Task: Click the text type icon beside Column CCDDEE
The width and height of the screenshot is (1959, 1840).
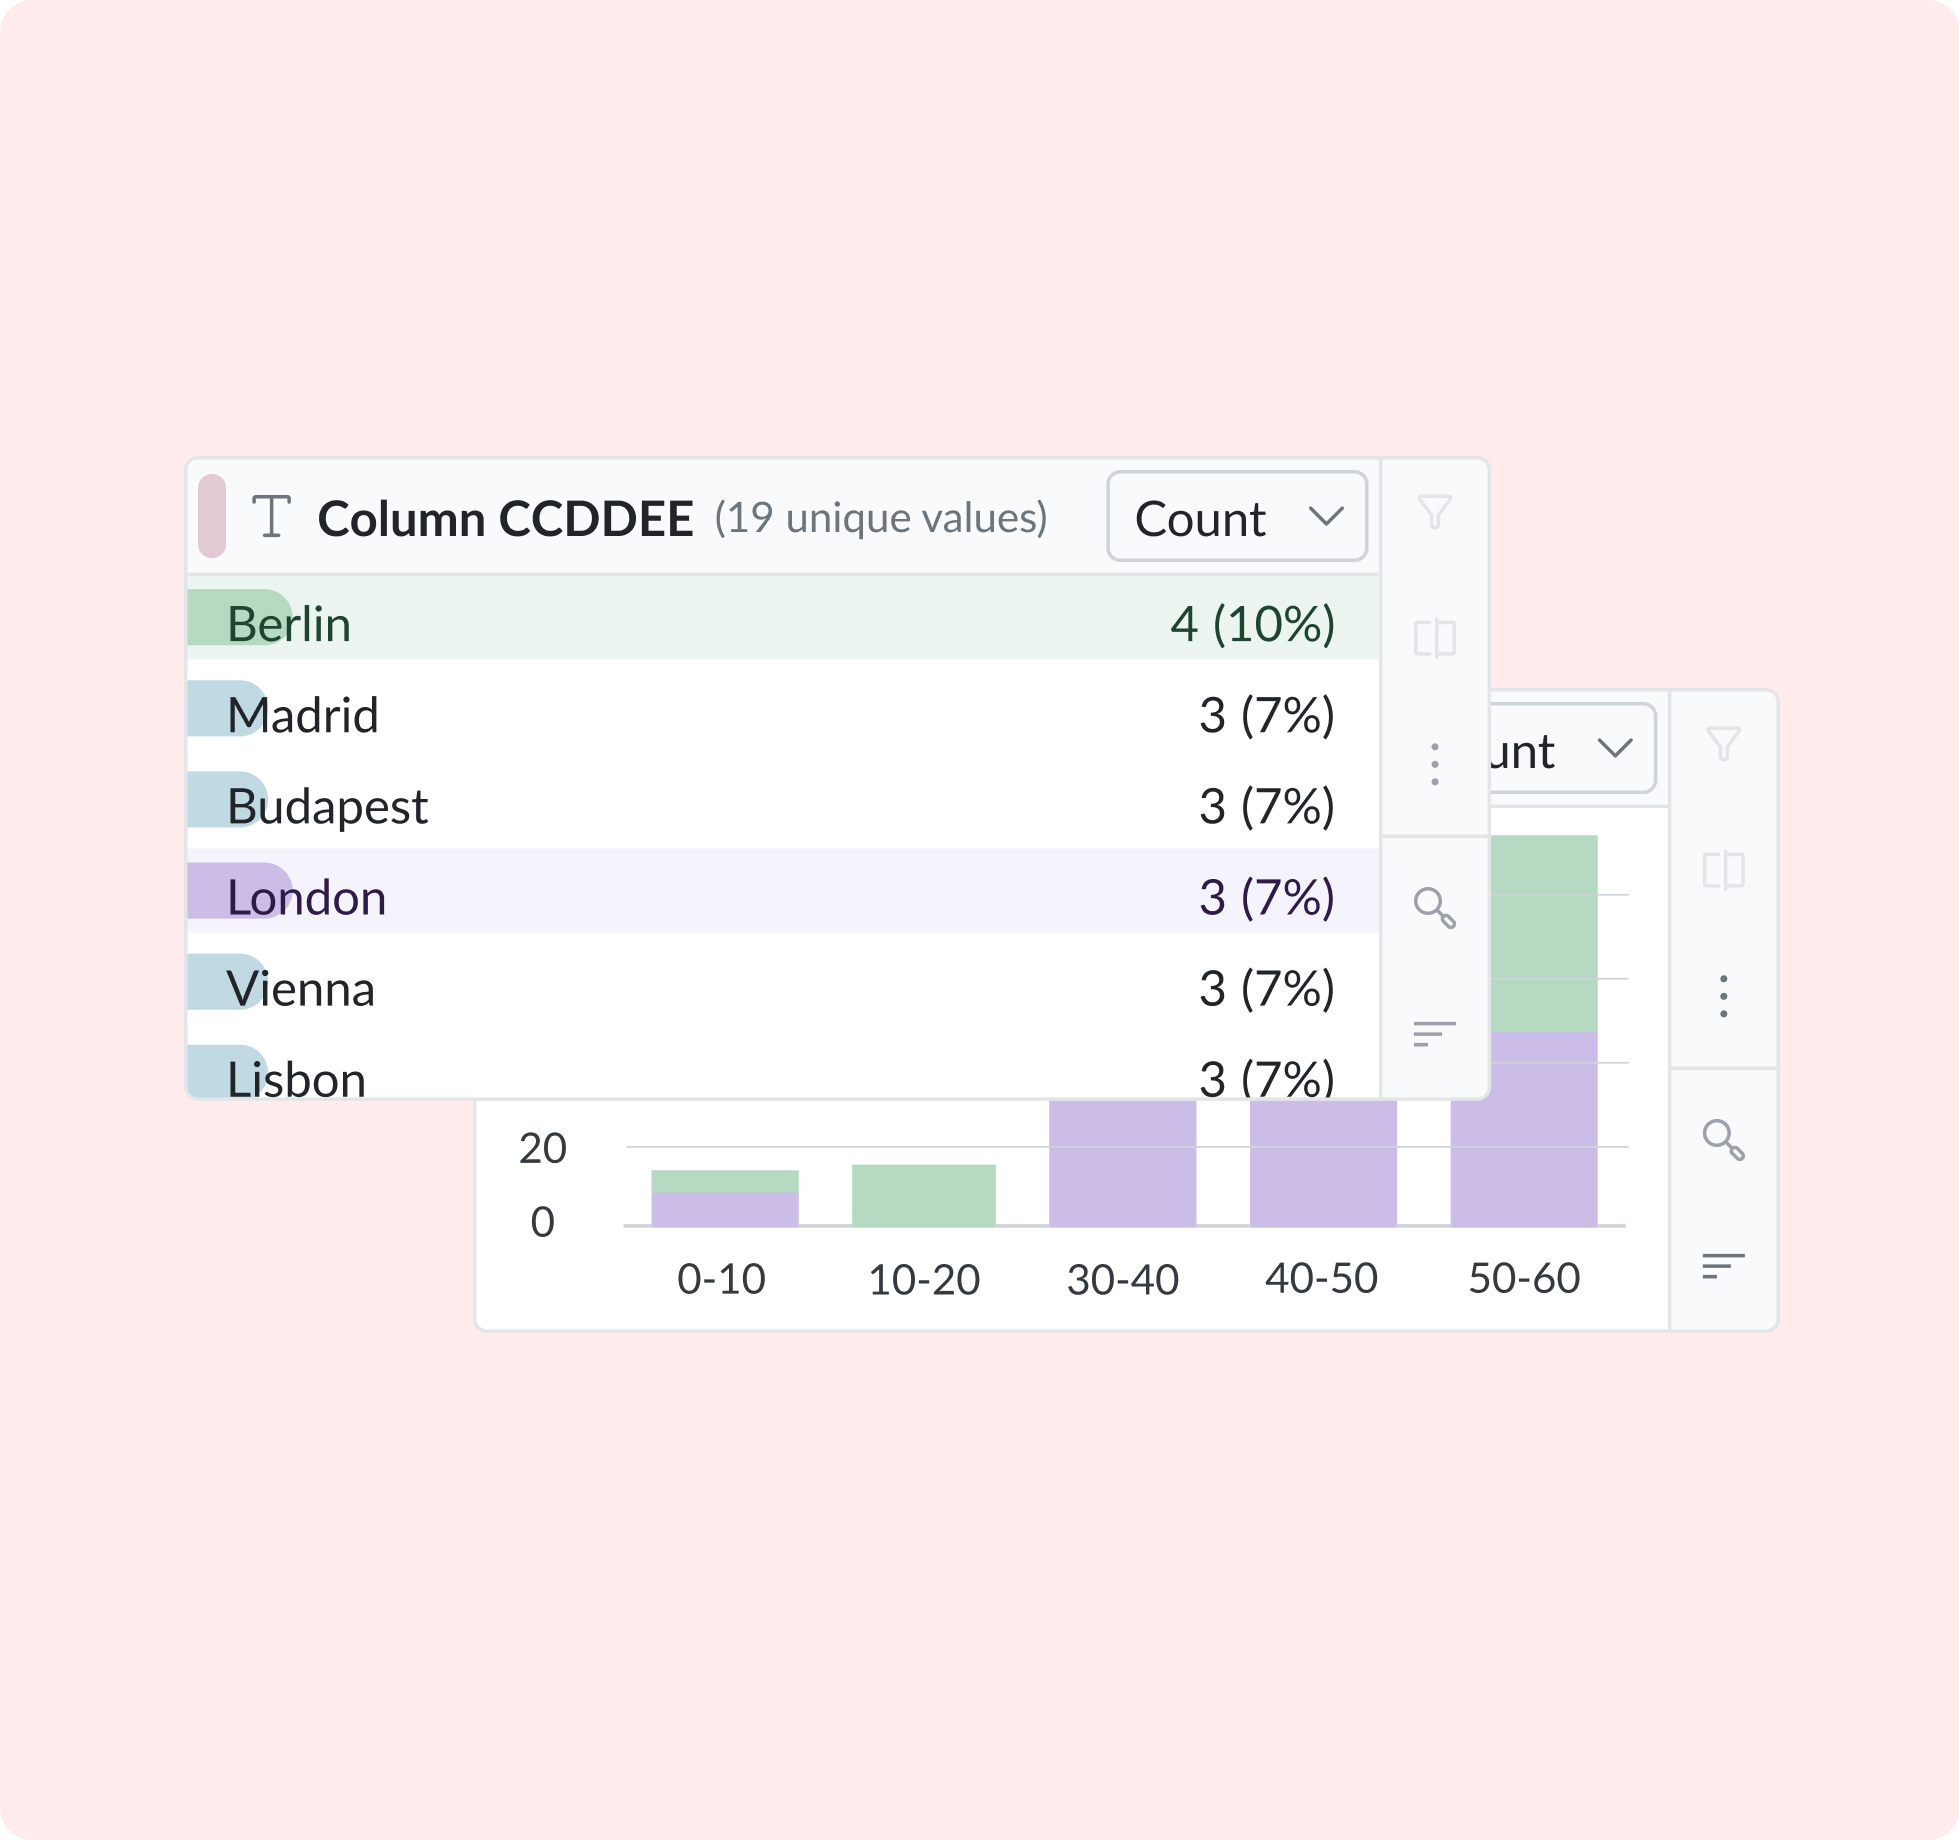Action: tap(271, 517)
